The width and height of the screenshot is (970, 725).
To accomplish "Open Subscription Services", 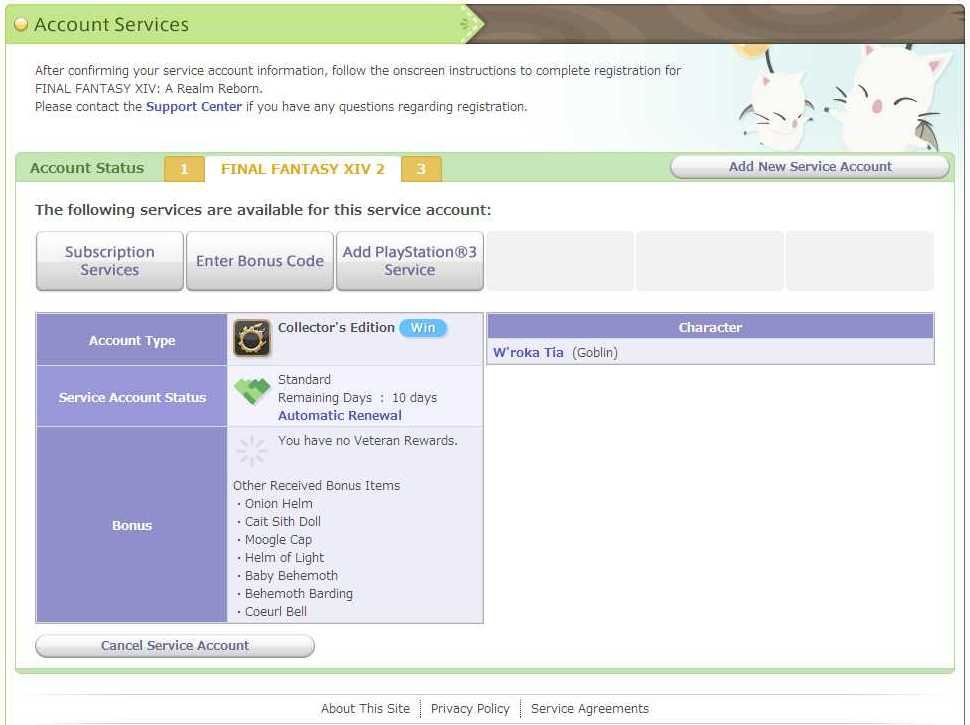I will (x=109, y=261).
